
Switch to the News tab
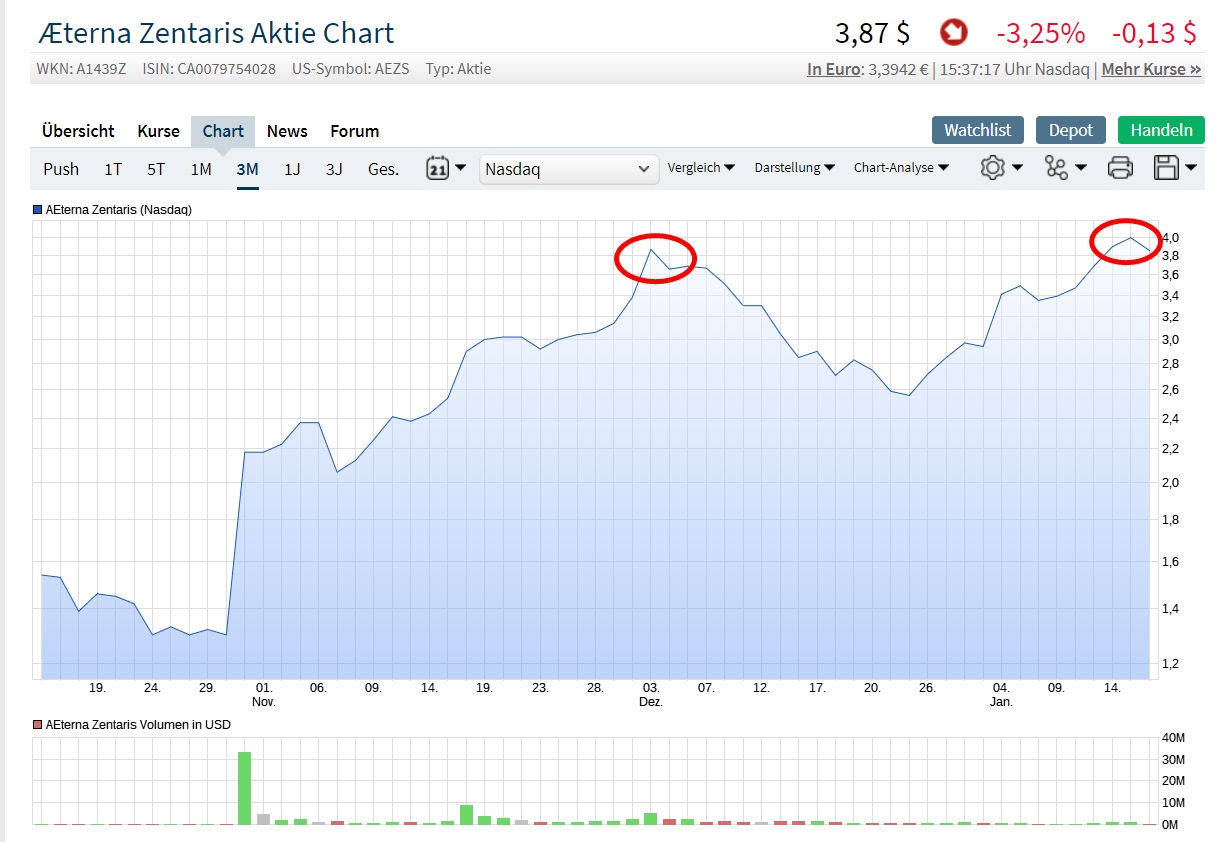pyautogui.click(x=287, y=131)
